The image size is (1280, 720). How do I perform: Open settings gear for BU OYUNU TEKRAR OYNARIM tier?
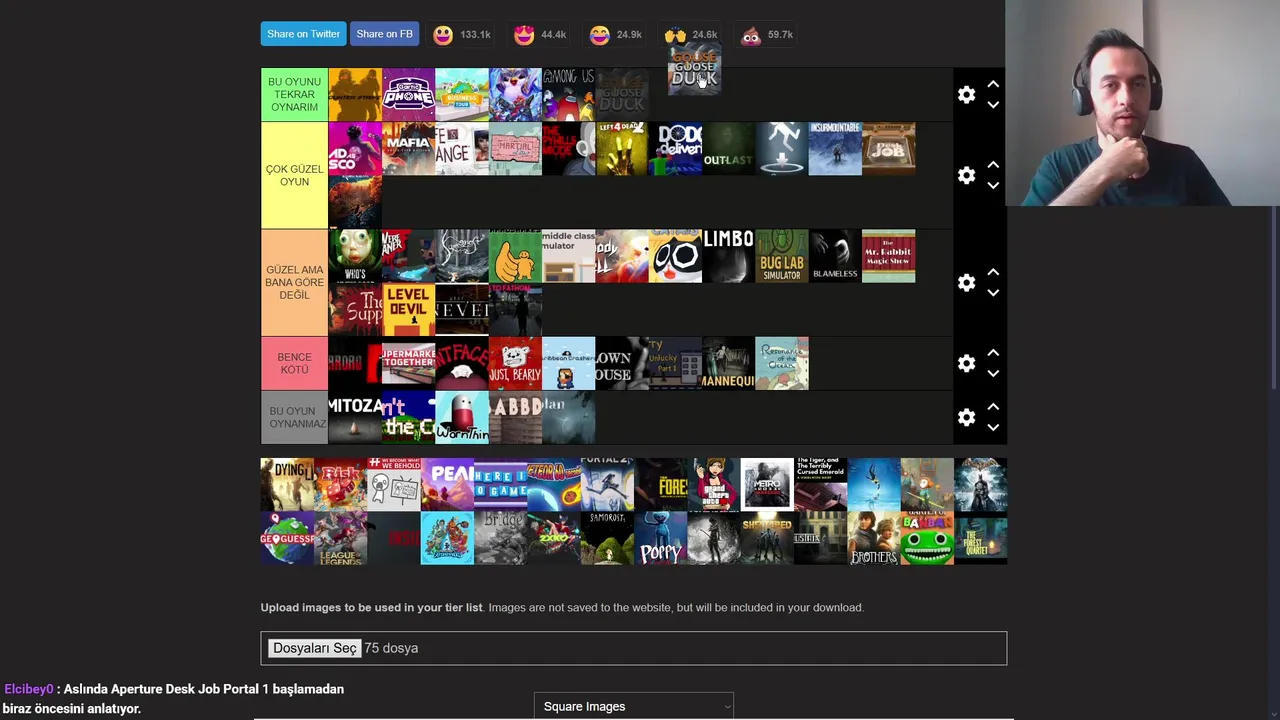(966, 95)
